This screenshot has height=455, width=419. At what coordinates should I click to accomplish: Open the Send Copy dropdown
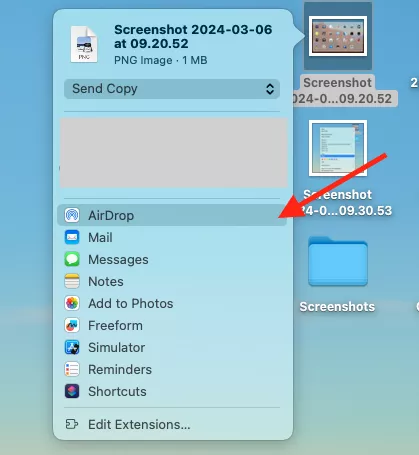pos(172,89)
